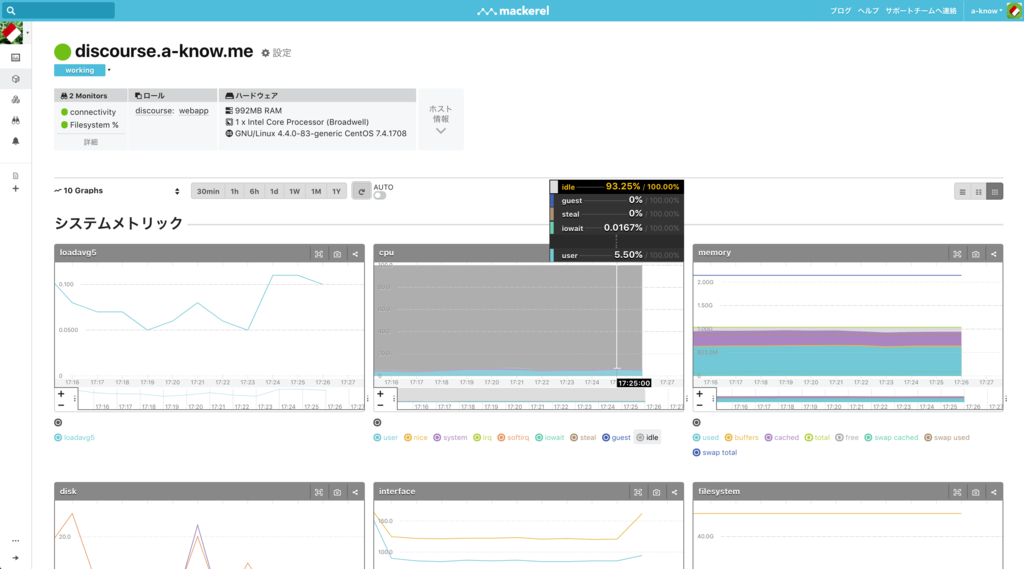Expand the memory graph to fullscreen
This screenshot has width=1024, height=569.
point(957,253)
